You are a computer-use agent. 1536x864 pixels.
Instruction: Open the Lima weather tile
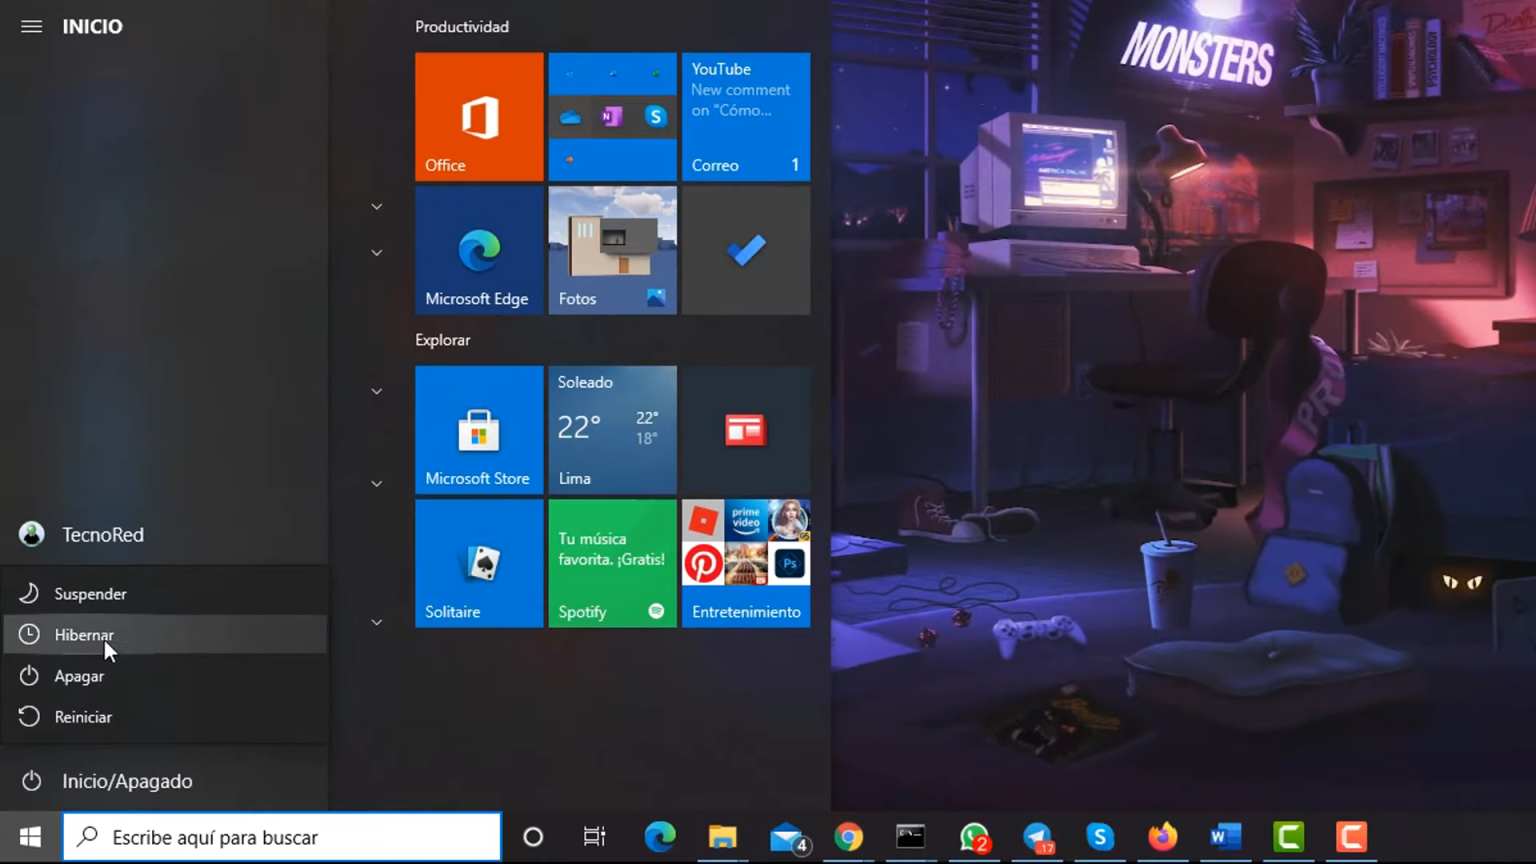[612, 430]
